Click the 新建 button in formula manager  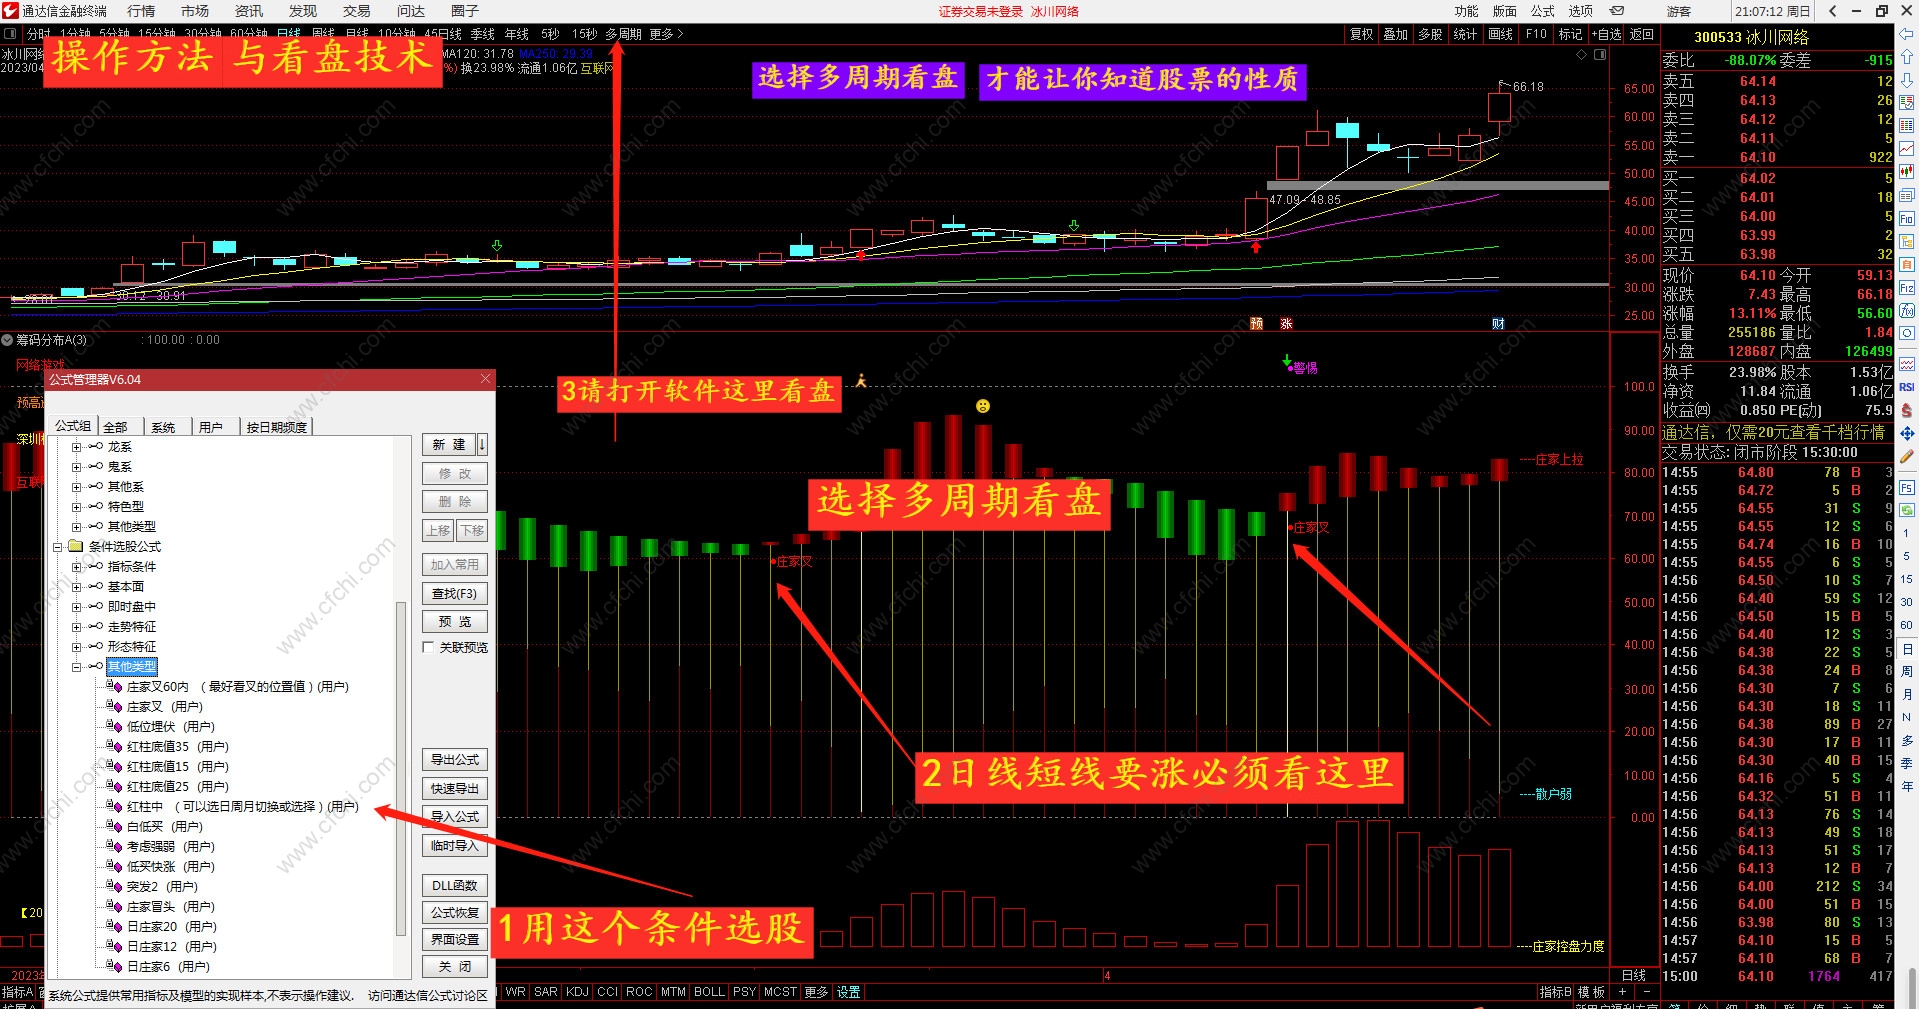[x=449, y=444]
